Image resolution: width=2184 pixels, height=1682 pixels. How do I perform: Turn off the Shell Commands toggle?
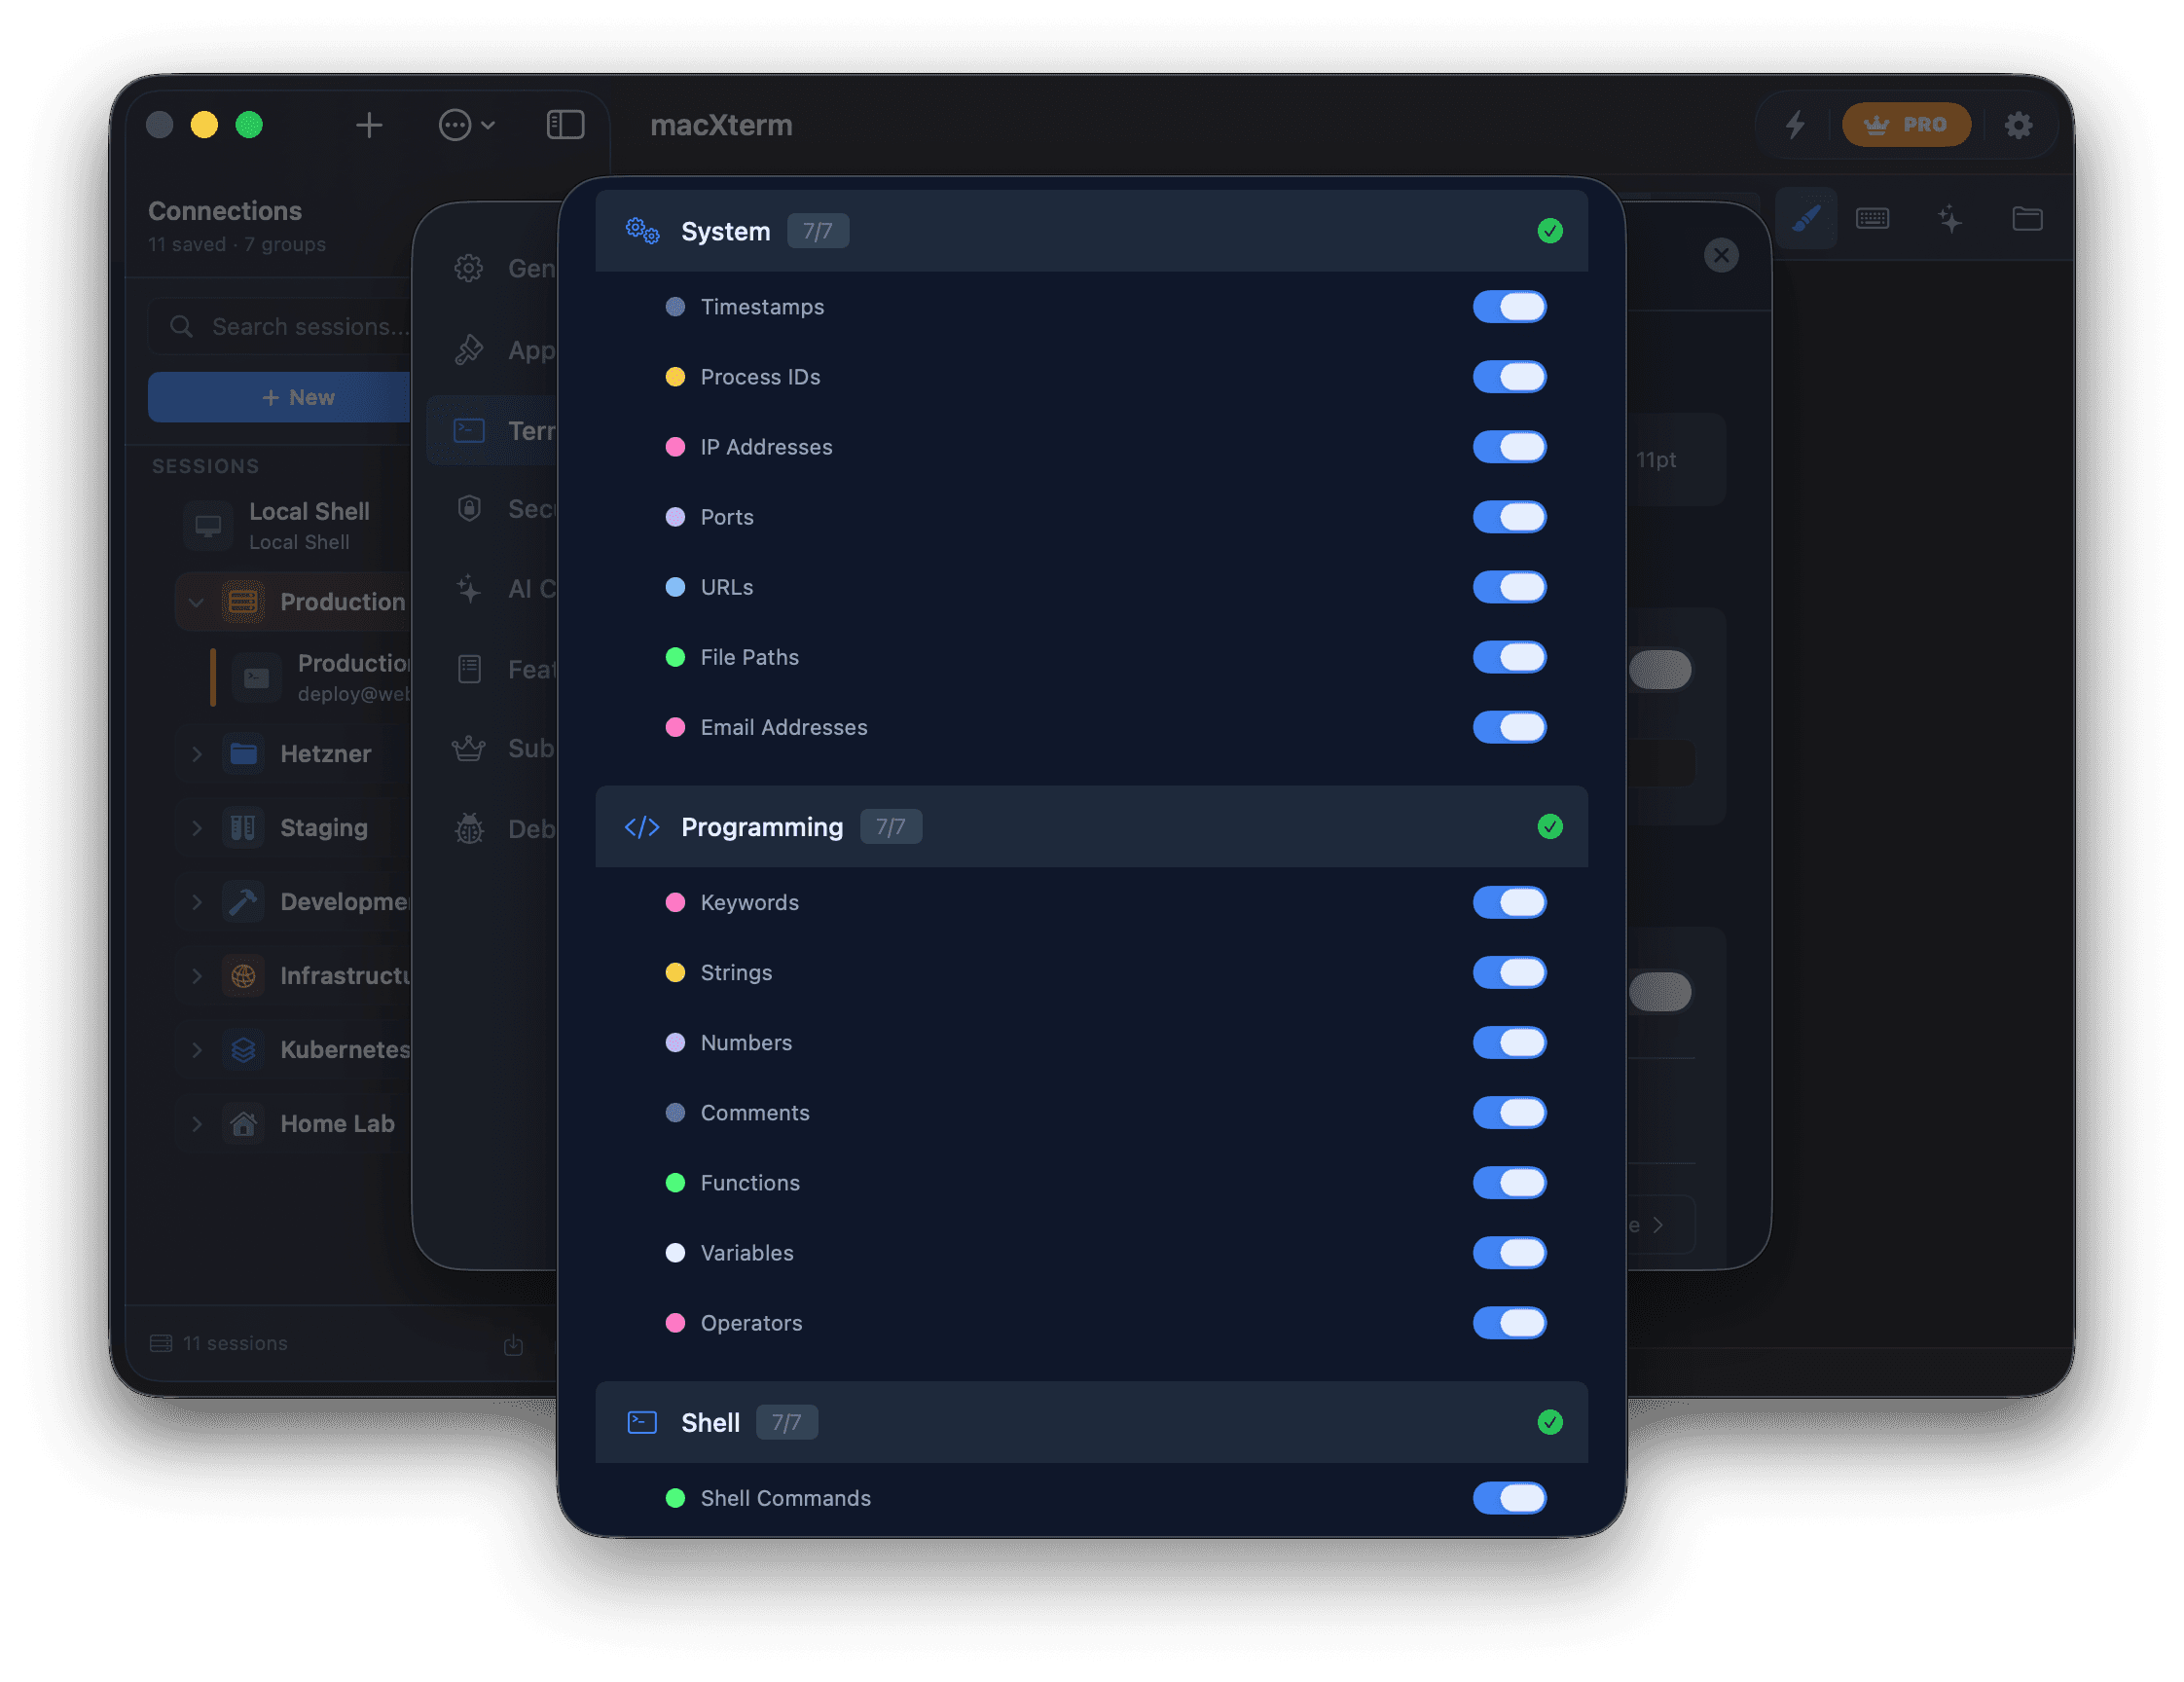point(1510,1498)
